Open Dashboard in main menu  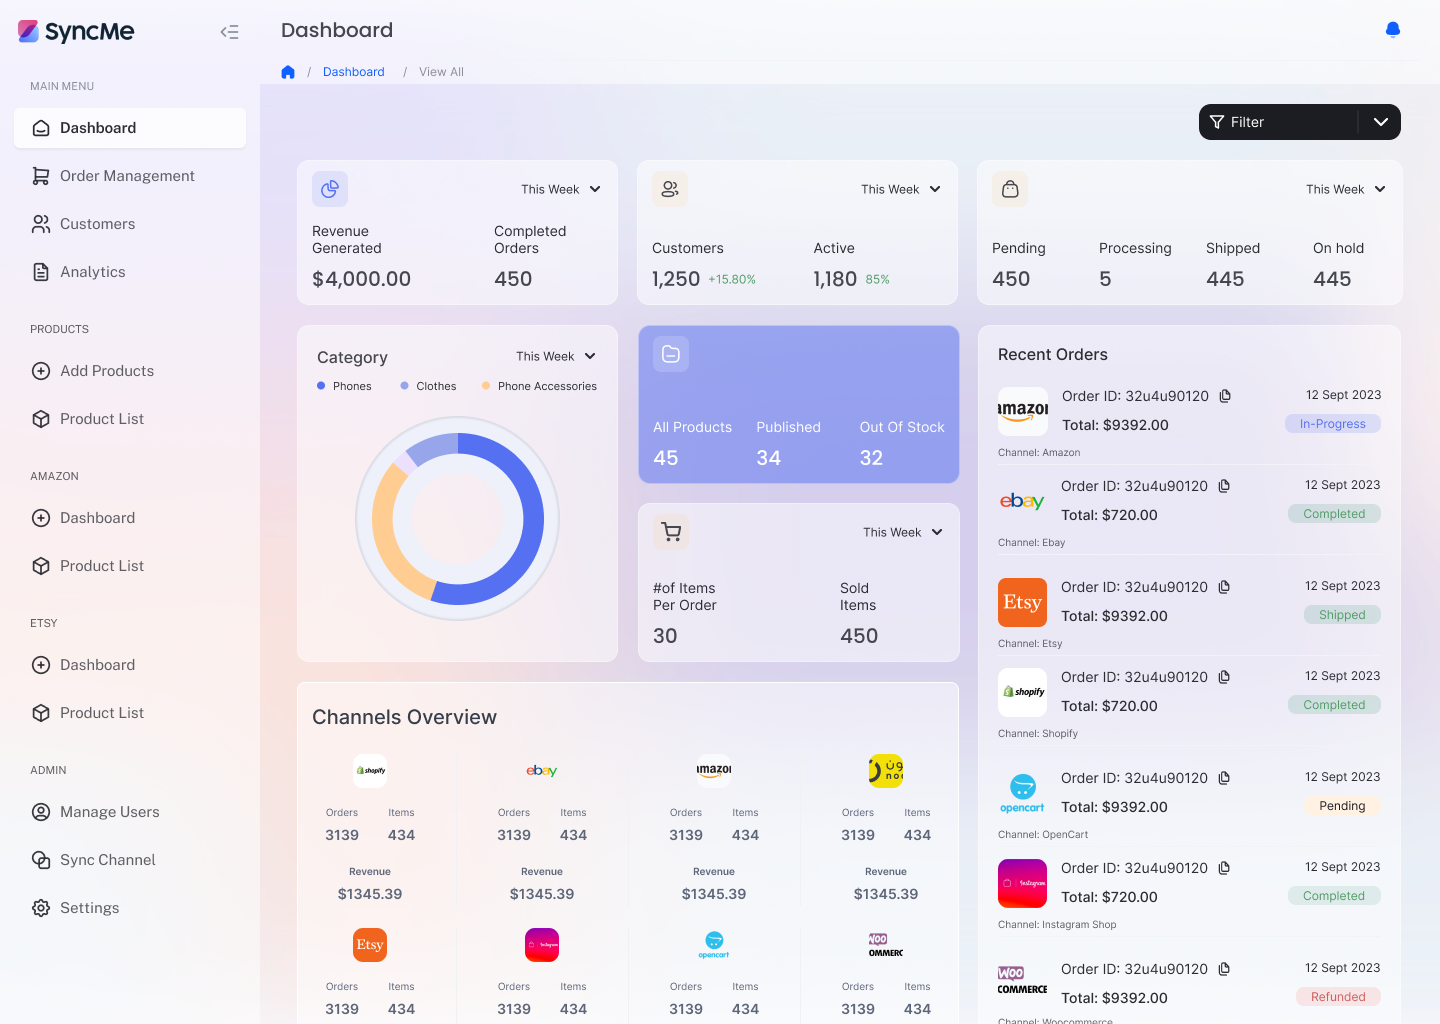(x=130, y=128)
